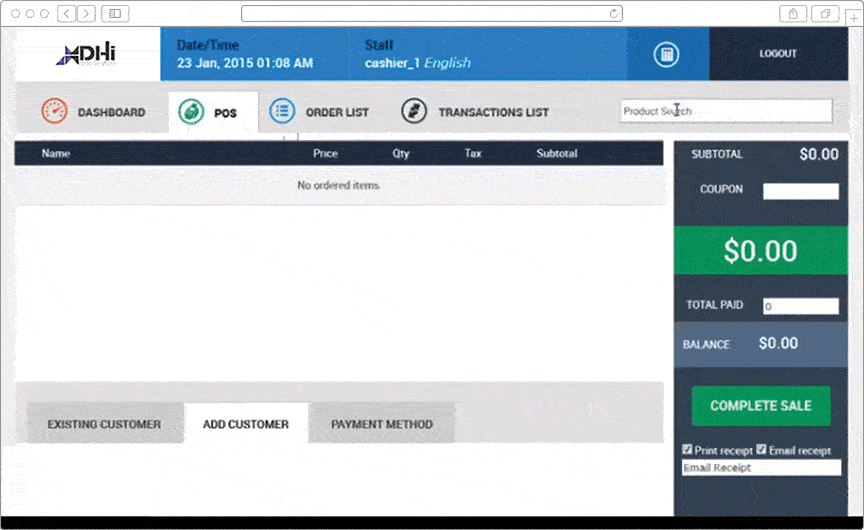
Task: Click the green POS icon
Action: click(x=190, y=112)
